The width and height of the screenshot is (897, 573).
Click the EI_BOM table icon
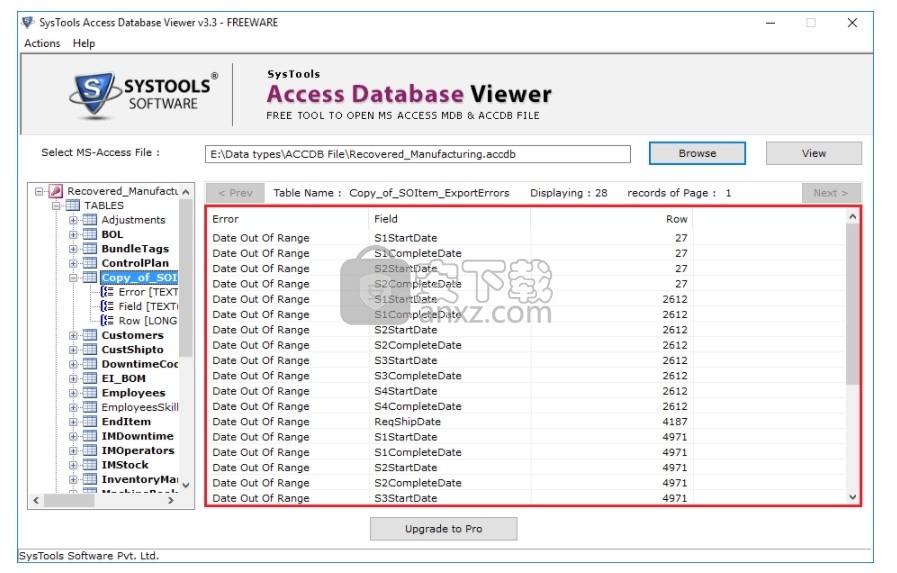click(x=90, y=379)
